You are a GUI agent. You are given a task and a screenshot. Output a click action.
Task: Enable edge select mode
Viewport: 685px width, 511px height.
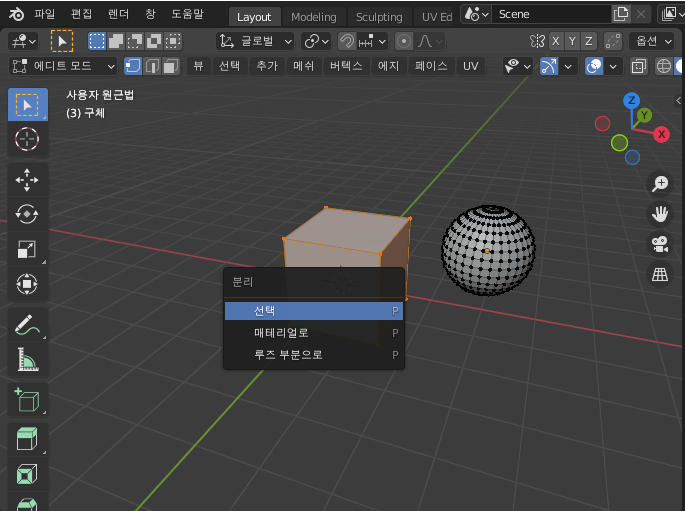[x=152, y=66]
